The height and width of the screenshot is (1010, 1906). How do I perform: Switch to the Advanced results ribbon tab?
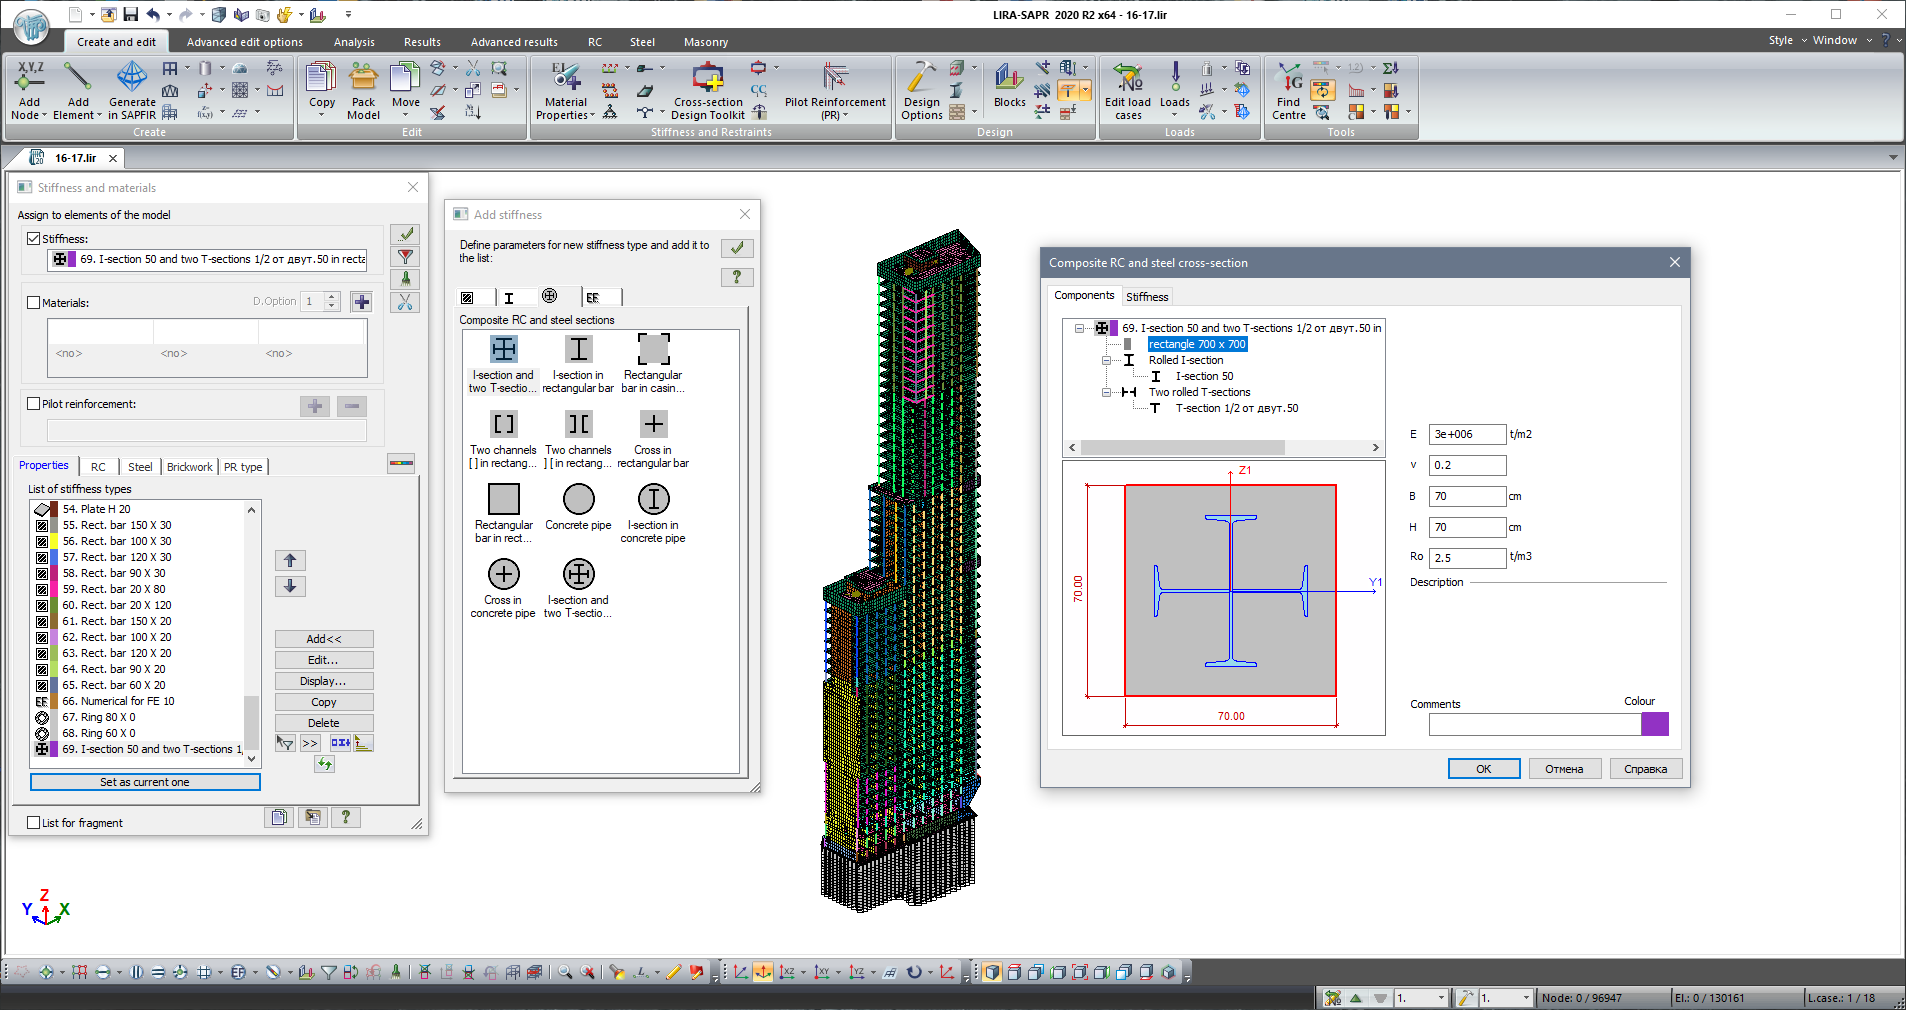(x=514, y=42)
